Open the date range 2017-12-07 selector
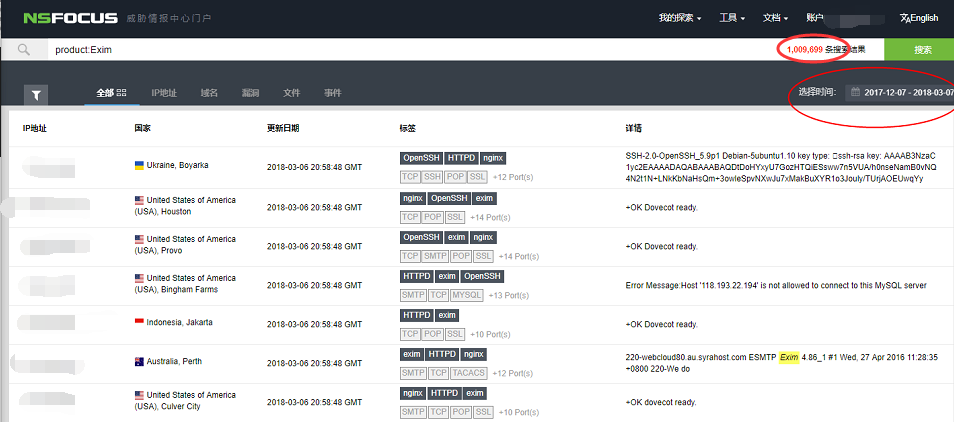The width and height of the screenshot is (954, 422). pyautogui.click(x=907, y=93)
